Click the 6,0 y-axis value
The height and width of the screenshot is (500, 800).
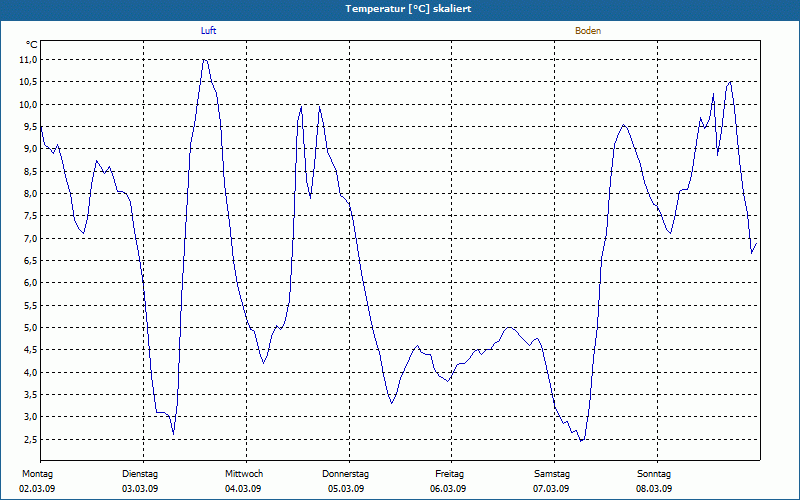pos(30,283)
